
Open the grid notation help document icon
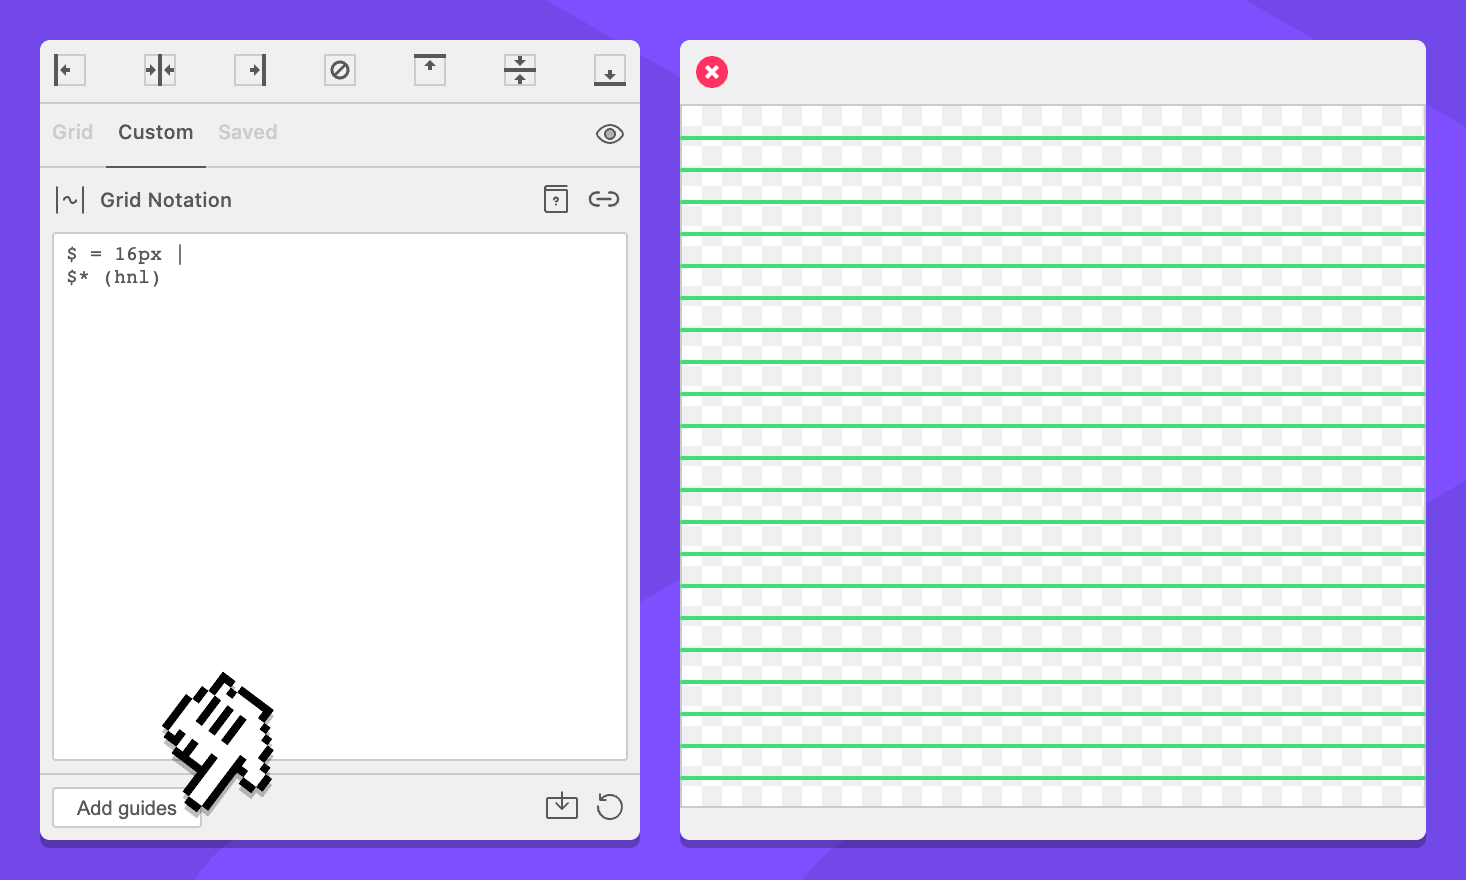pyautogui.click(x=556, y=199)
